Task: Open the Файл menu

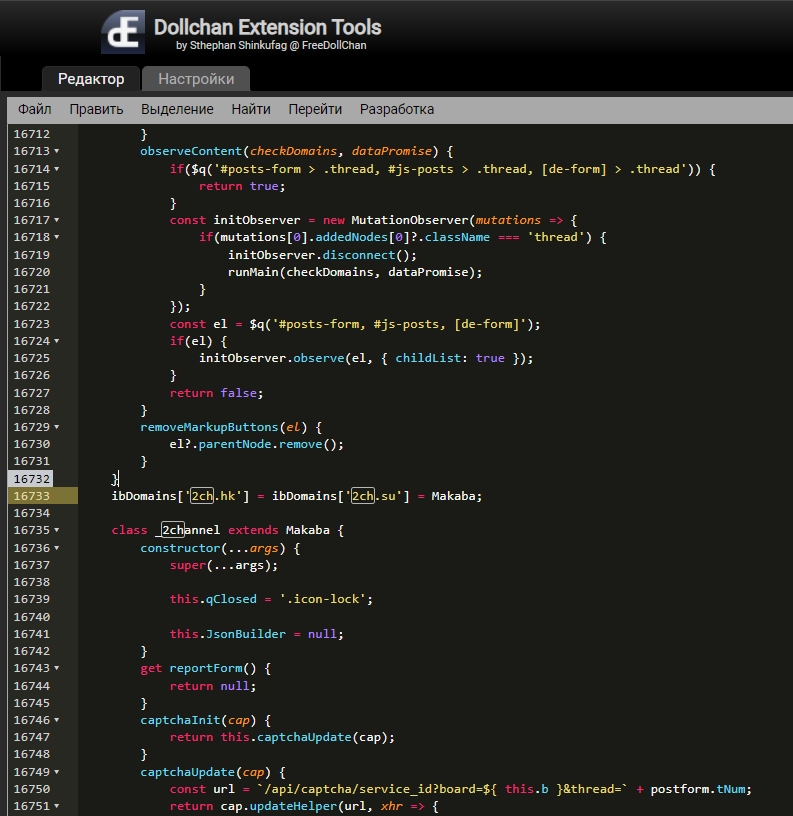Action: point(34,109)
